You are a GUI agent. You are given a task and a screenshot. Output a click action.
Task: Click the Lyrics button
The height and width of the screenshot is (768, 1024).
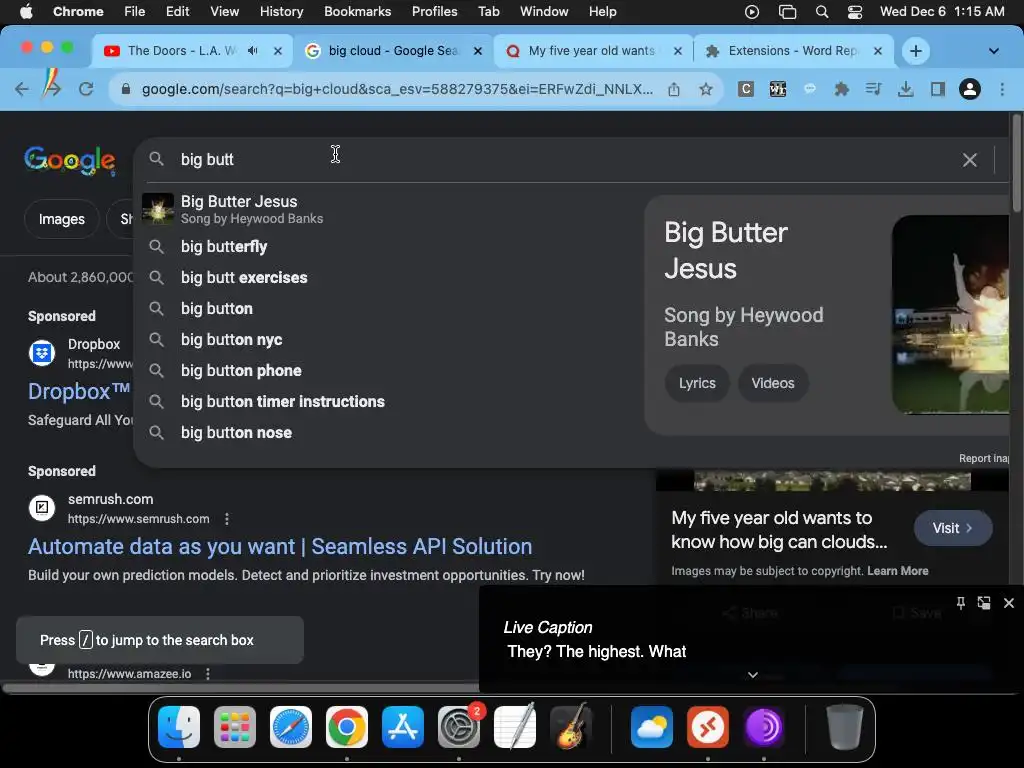697,383
